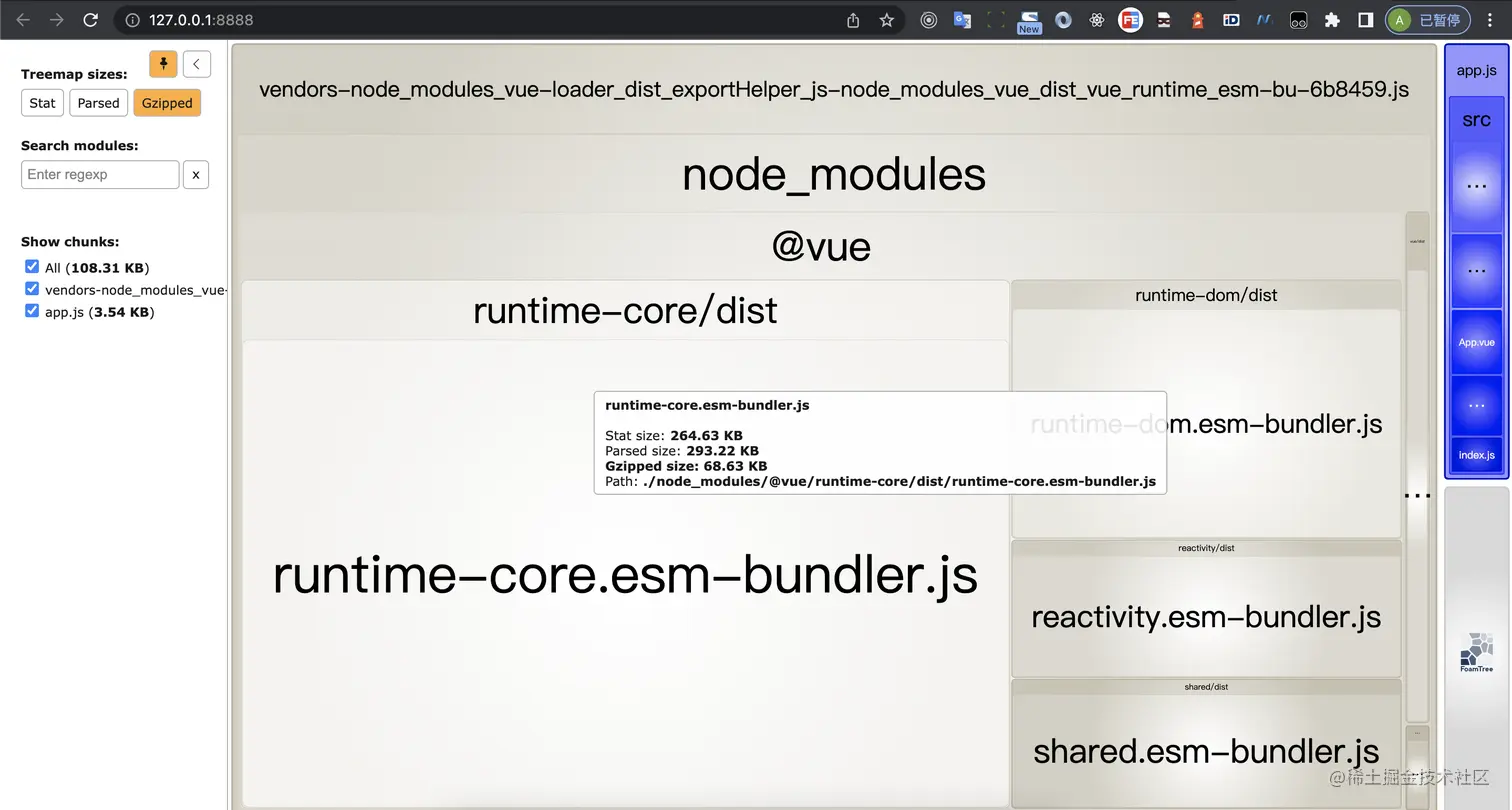Image resolution: width=1512 pixels, height=810 pixels.
Task: Click the App.vue module block
Action: click(1477, 342)
